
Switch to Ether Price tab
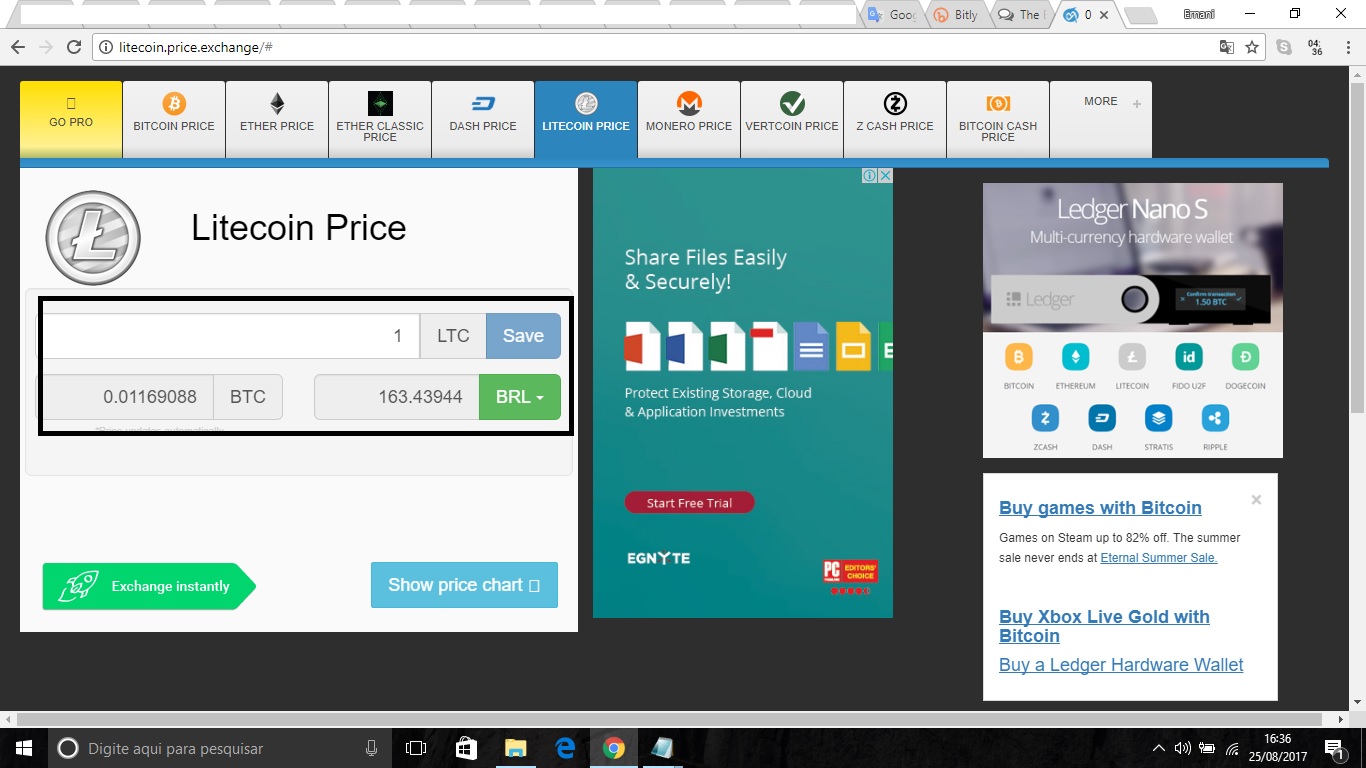point(277,120)
